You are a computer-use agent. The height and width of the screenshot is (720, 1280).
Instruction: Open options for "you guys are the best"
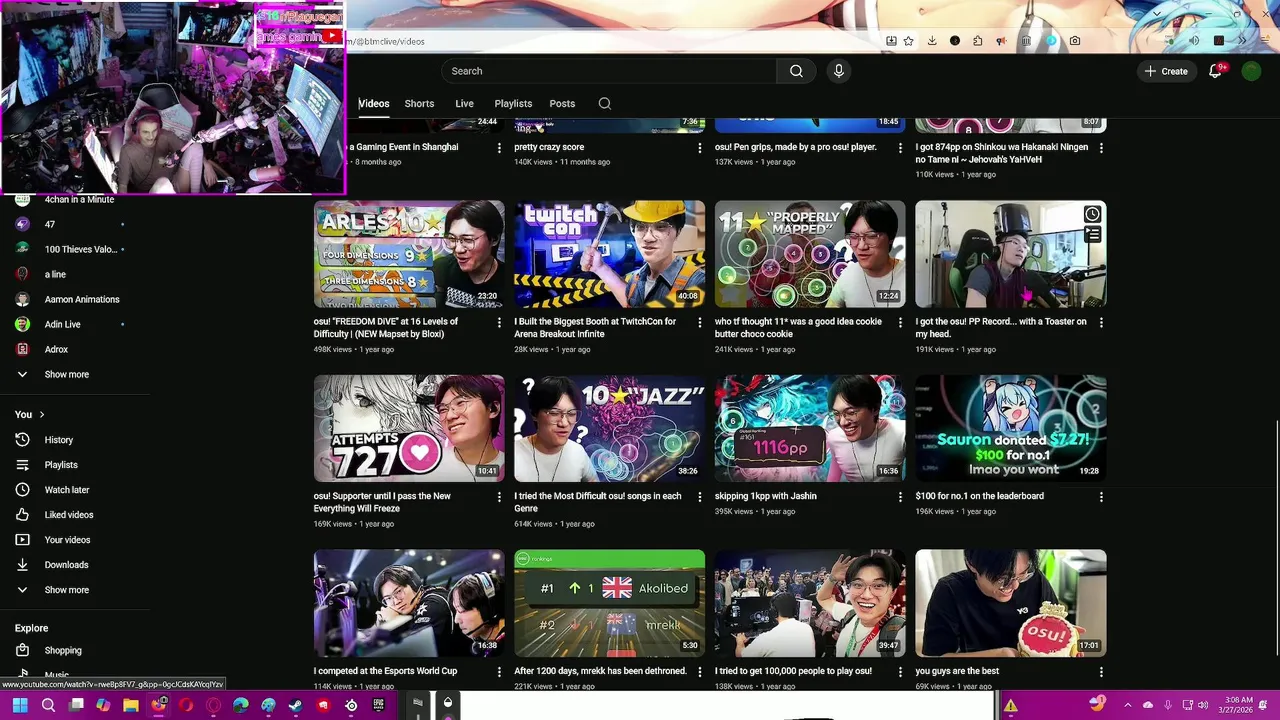1101,672
